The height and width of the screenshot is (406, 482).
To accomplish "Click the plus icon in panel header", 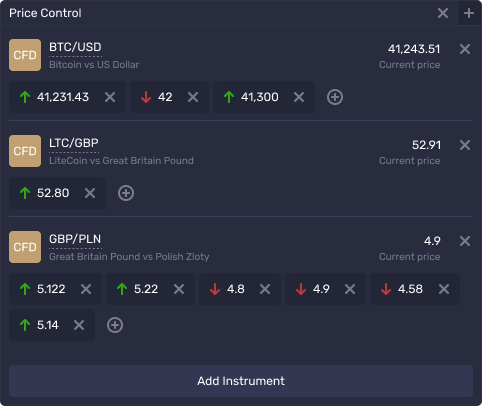I will coord(469,13).
